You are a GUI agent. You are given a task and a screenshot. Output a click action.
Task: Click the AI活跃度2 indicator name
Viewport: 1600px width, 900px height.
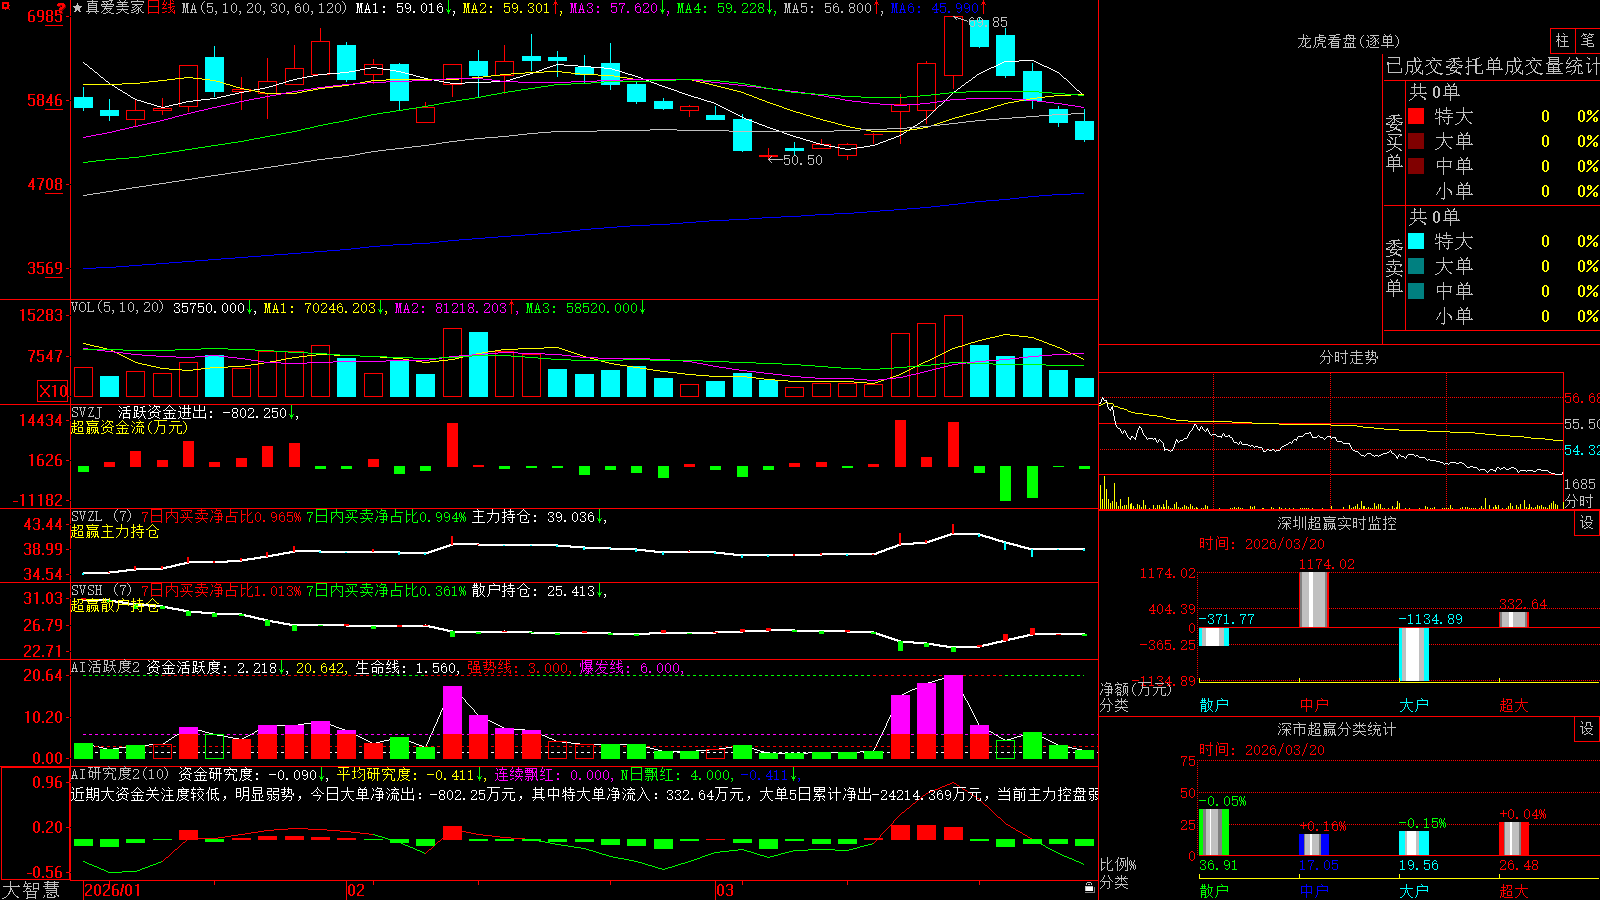tap(106, 667)
